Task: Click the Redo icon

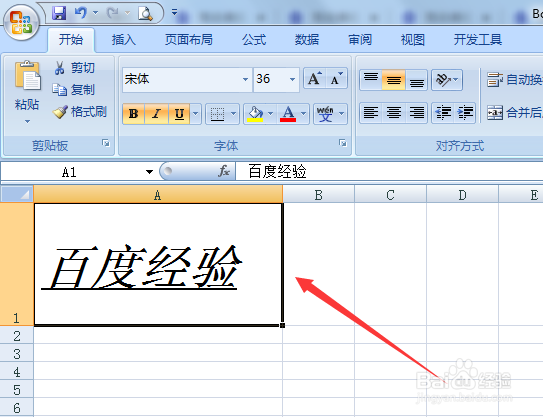Action: [x=113, y=13]
